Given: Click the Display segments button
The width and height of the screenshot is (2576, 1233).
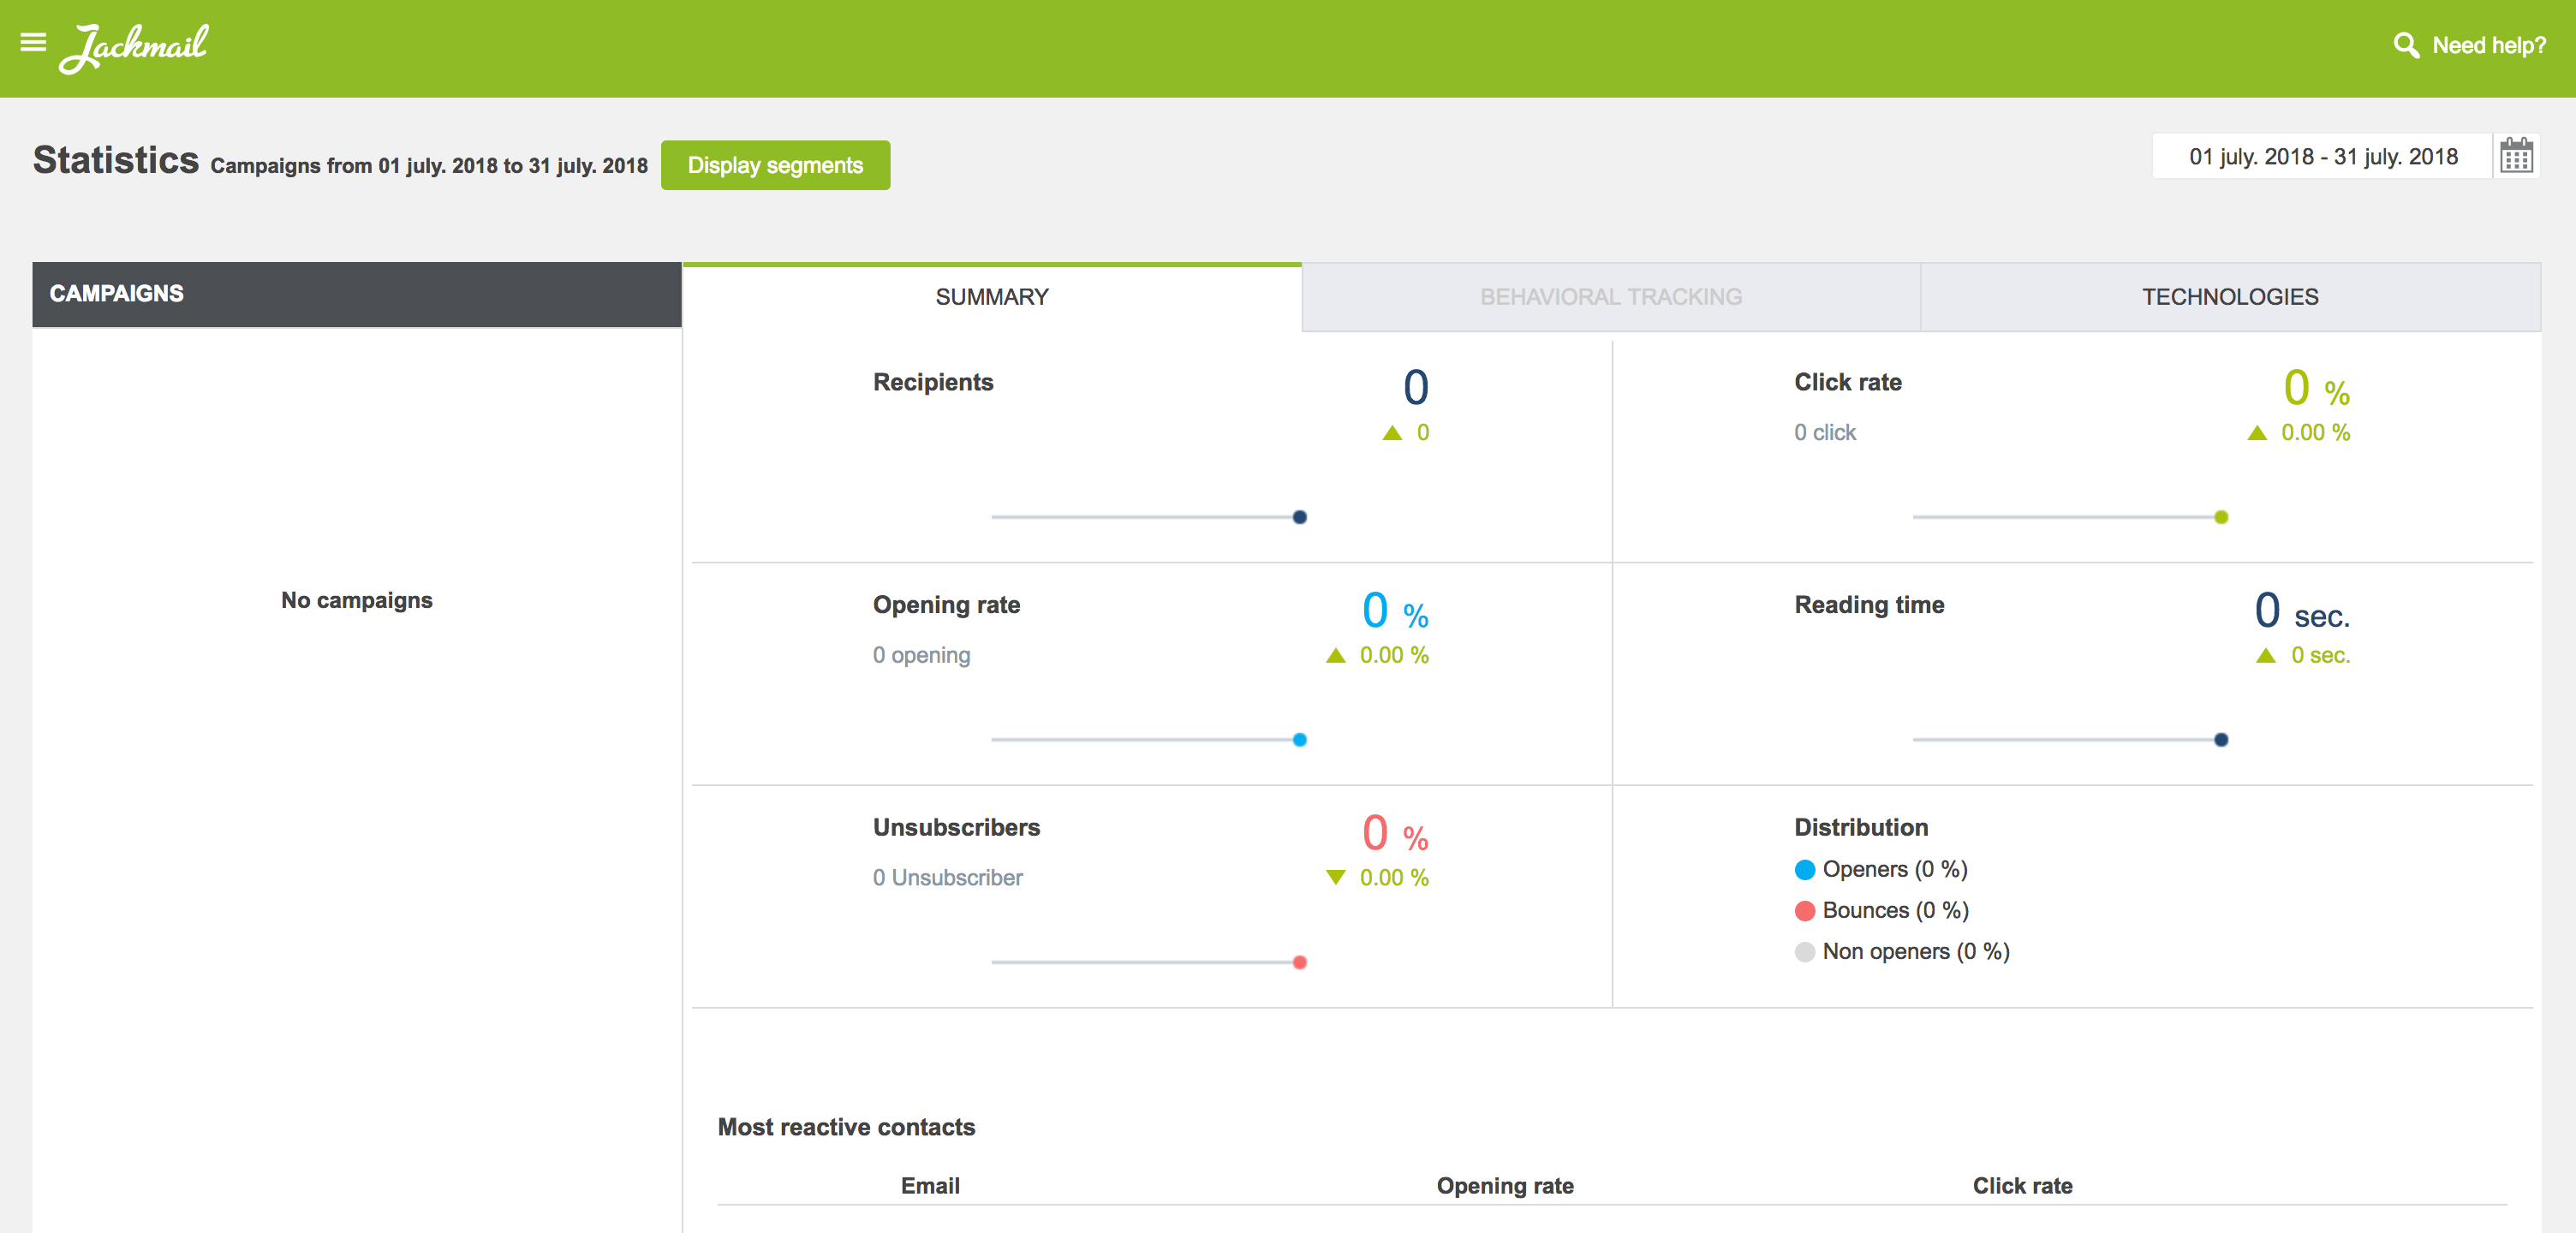Looking at the screenshot, I should tap(775, 164).
